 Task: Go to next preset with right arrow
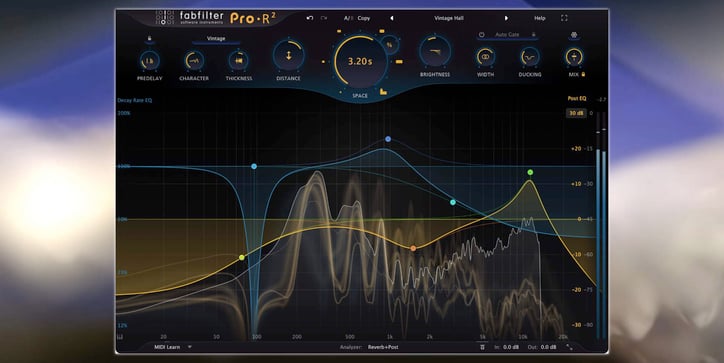(506, 18)
